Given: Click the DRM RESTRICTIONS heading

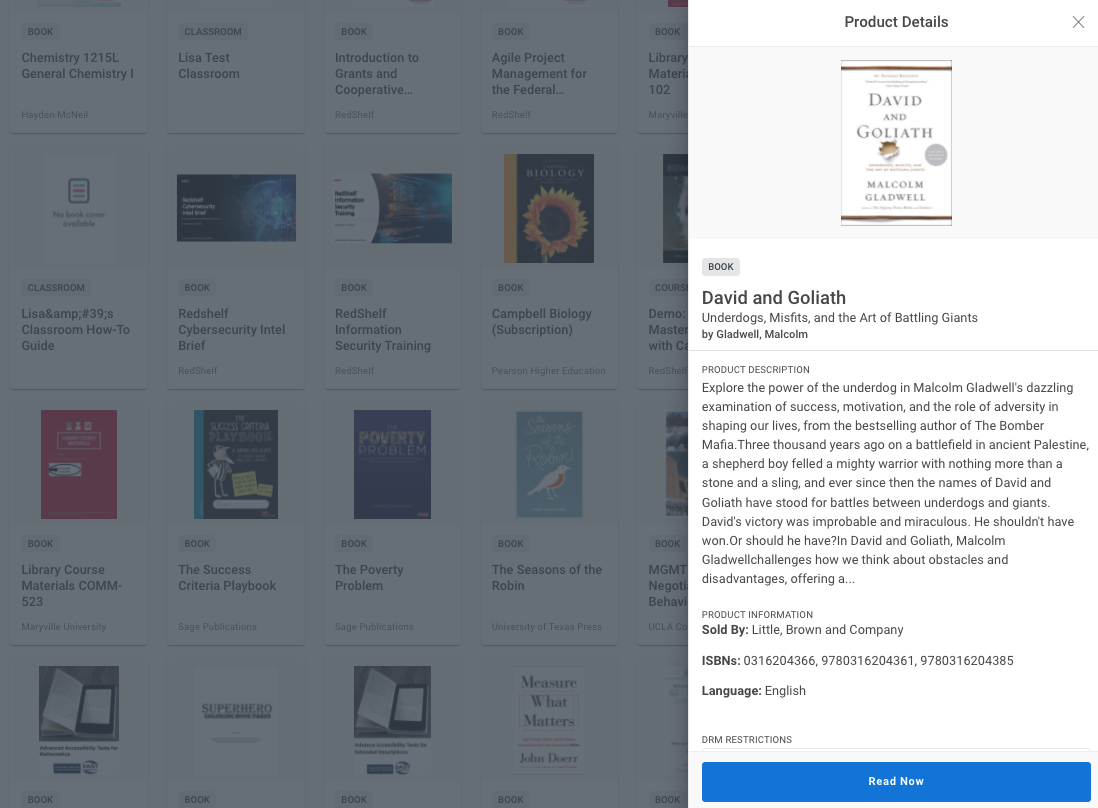Looking at the screenshot, I should [746, 740].
